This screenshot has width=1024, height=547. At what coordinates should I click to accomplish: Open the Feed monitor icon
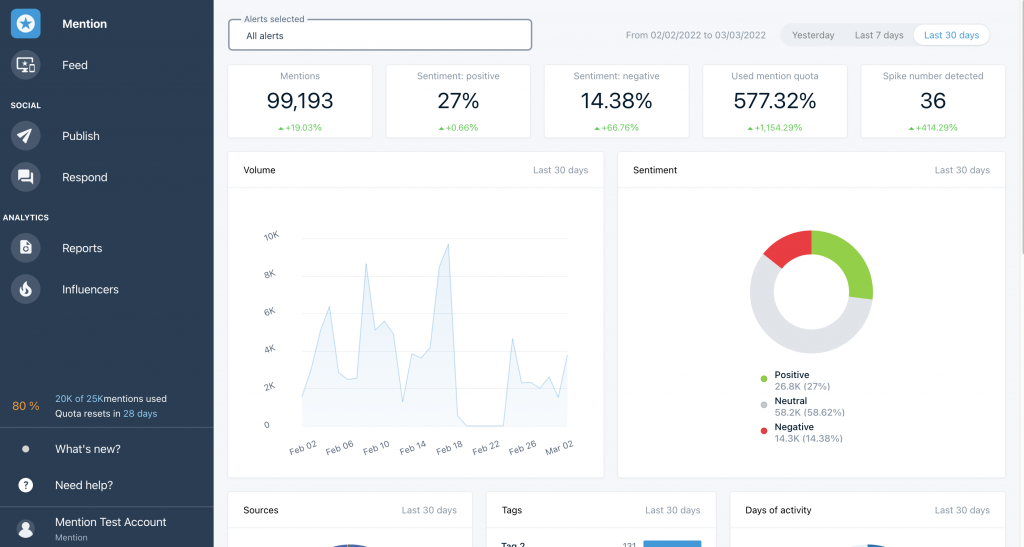[25, 65]
